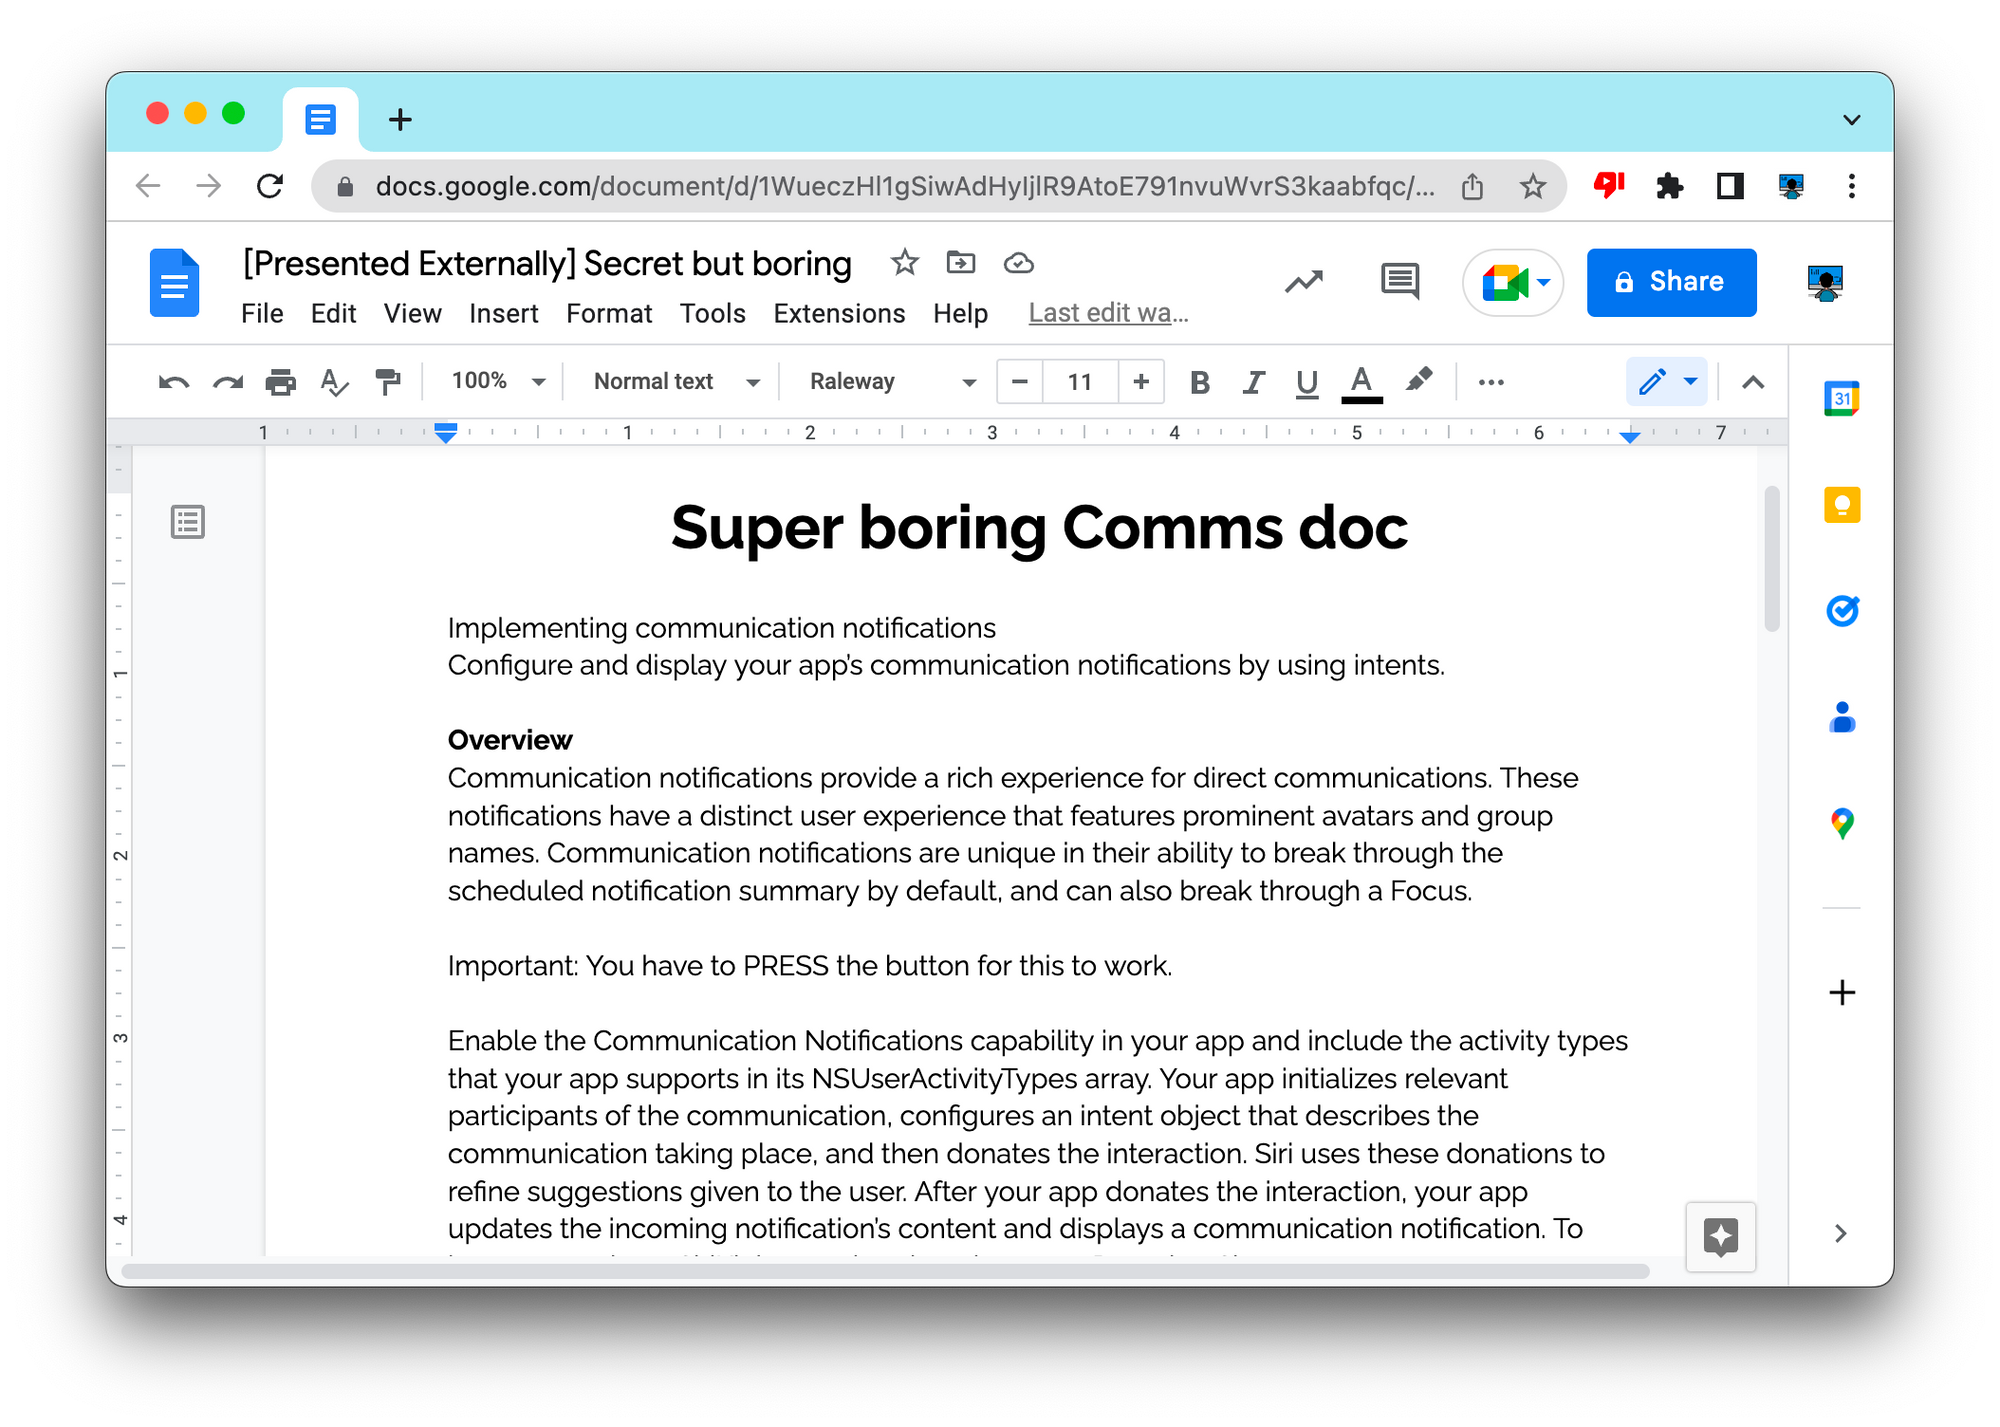Toggle underline formatting

coord(1306,382)
